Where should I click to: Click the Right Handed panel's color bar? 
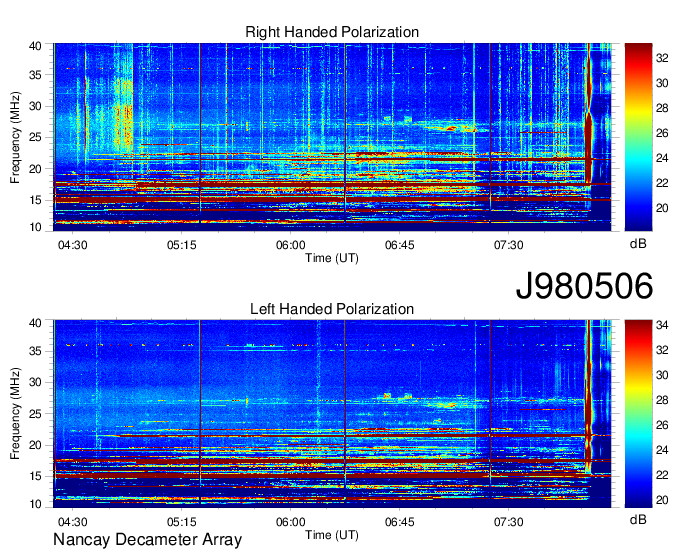coord(638,137)
